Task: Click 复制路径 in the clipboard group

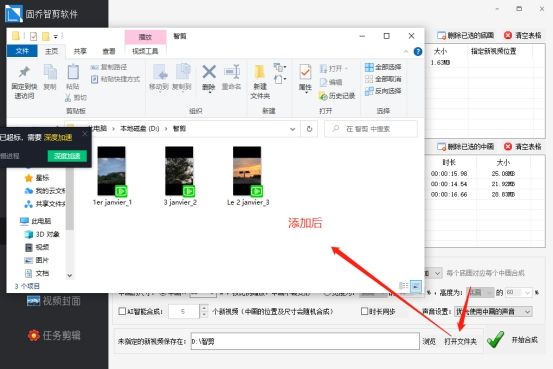Action: point(109,67)
